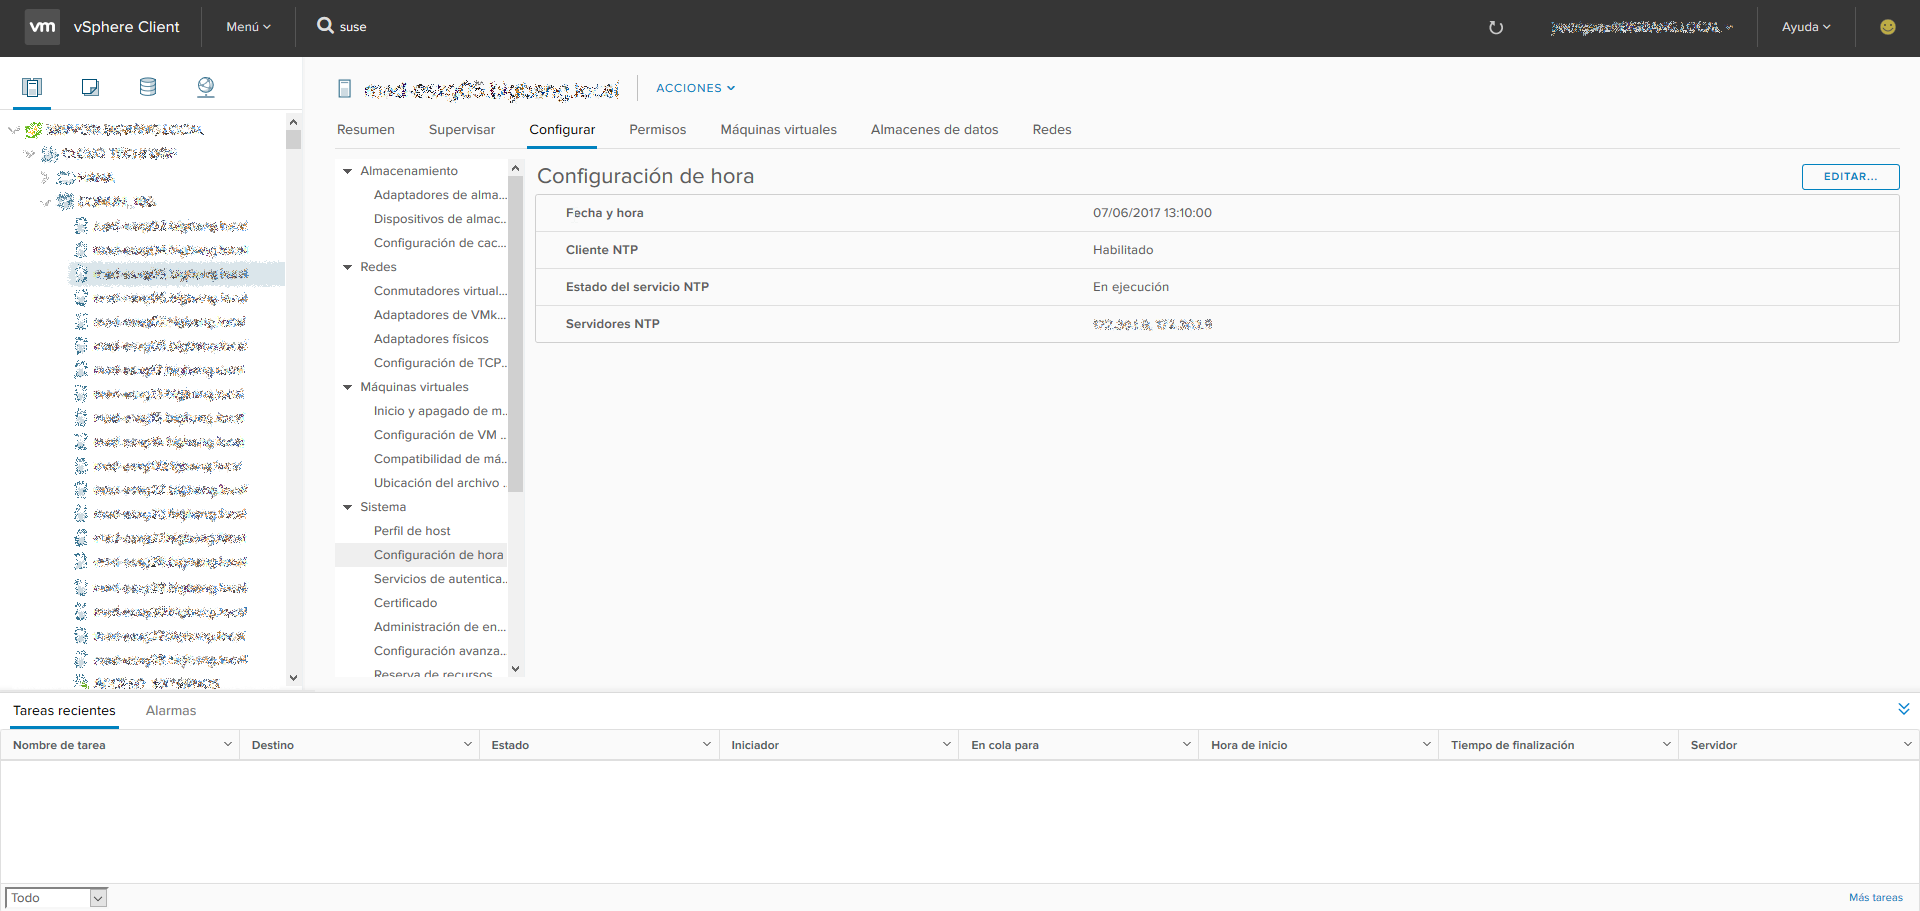Screen dimensions: 1920x911
Task: Collapse the Almacenamiento section
Action: (348, 171)
